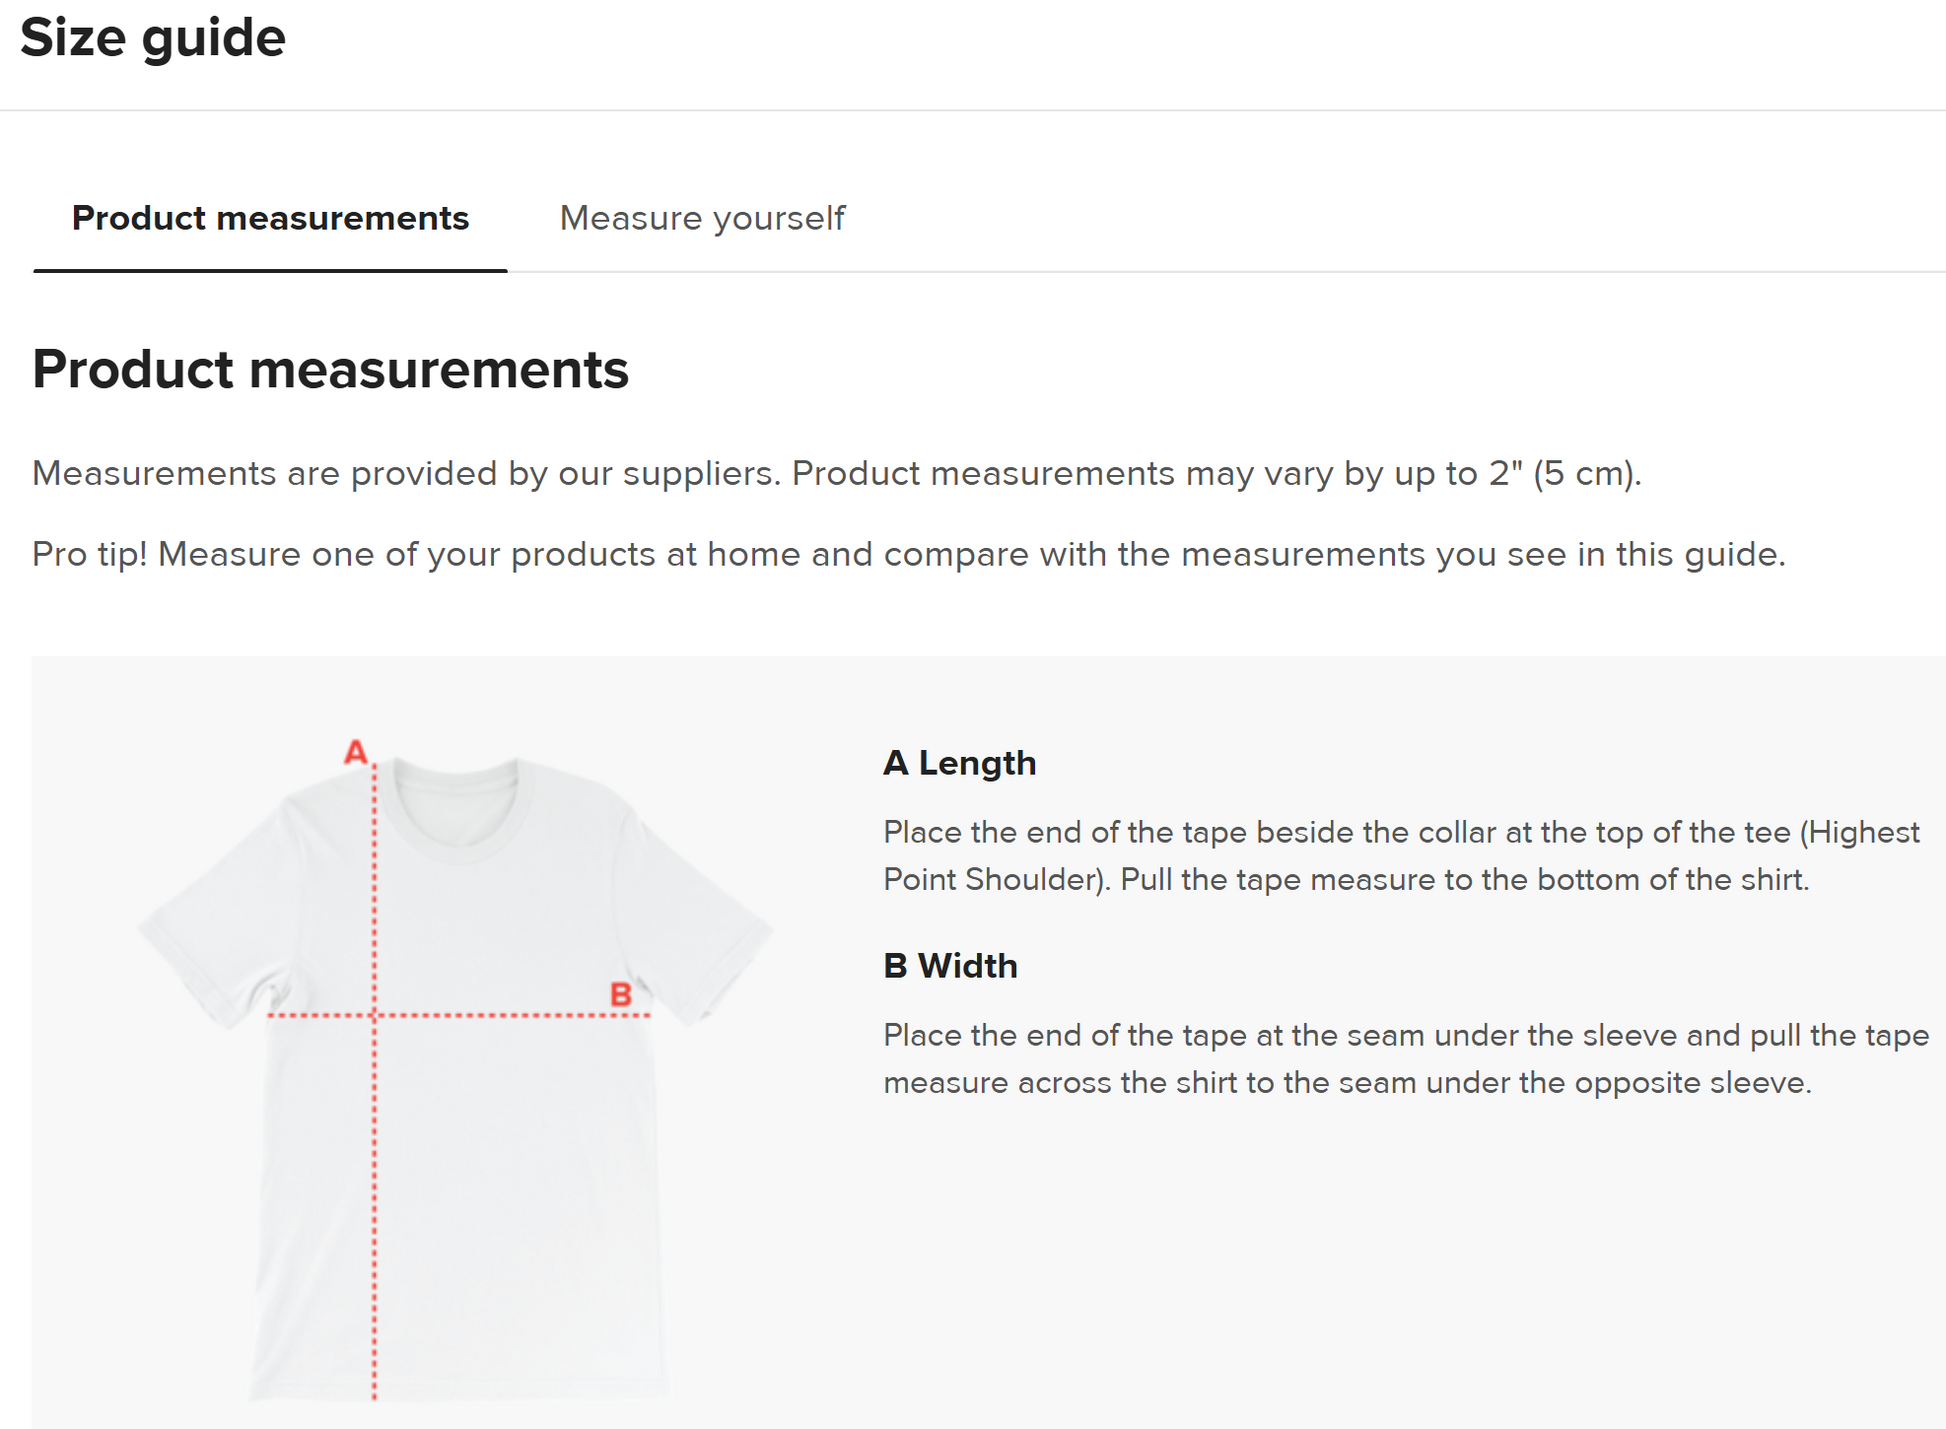Image resolution: width=1946 pixels, height=1429 pixels.
Task: Click the Size guide title
Action: click(153, 38)
